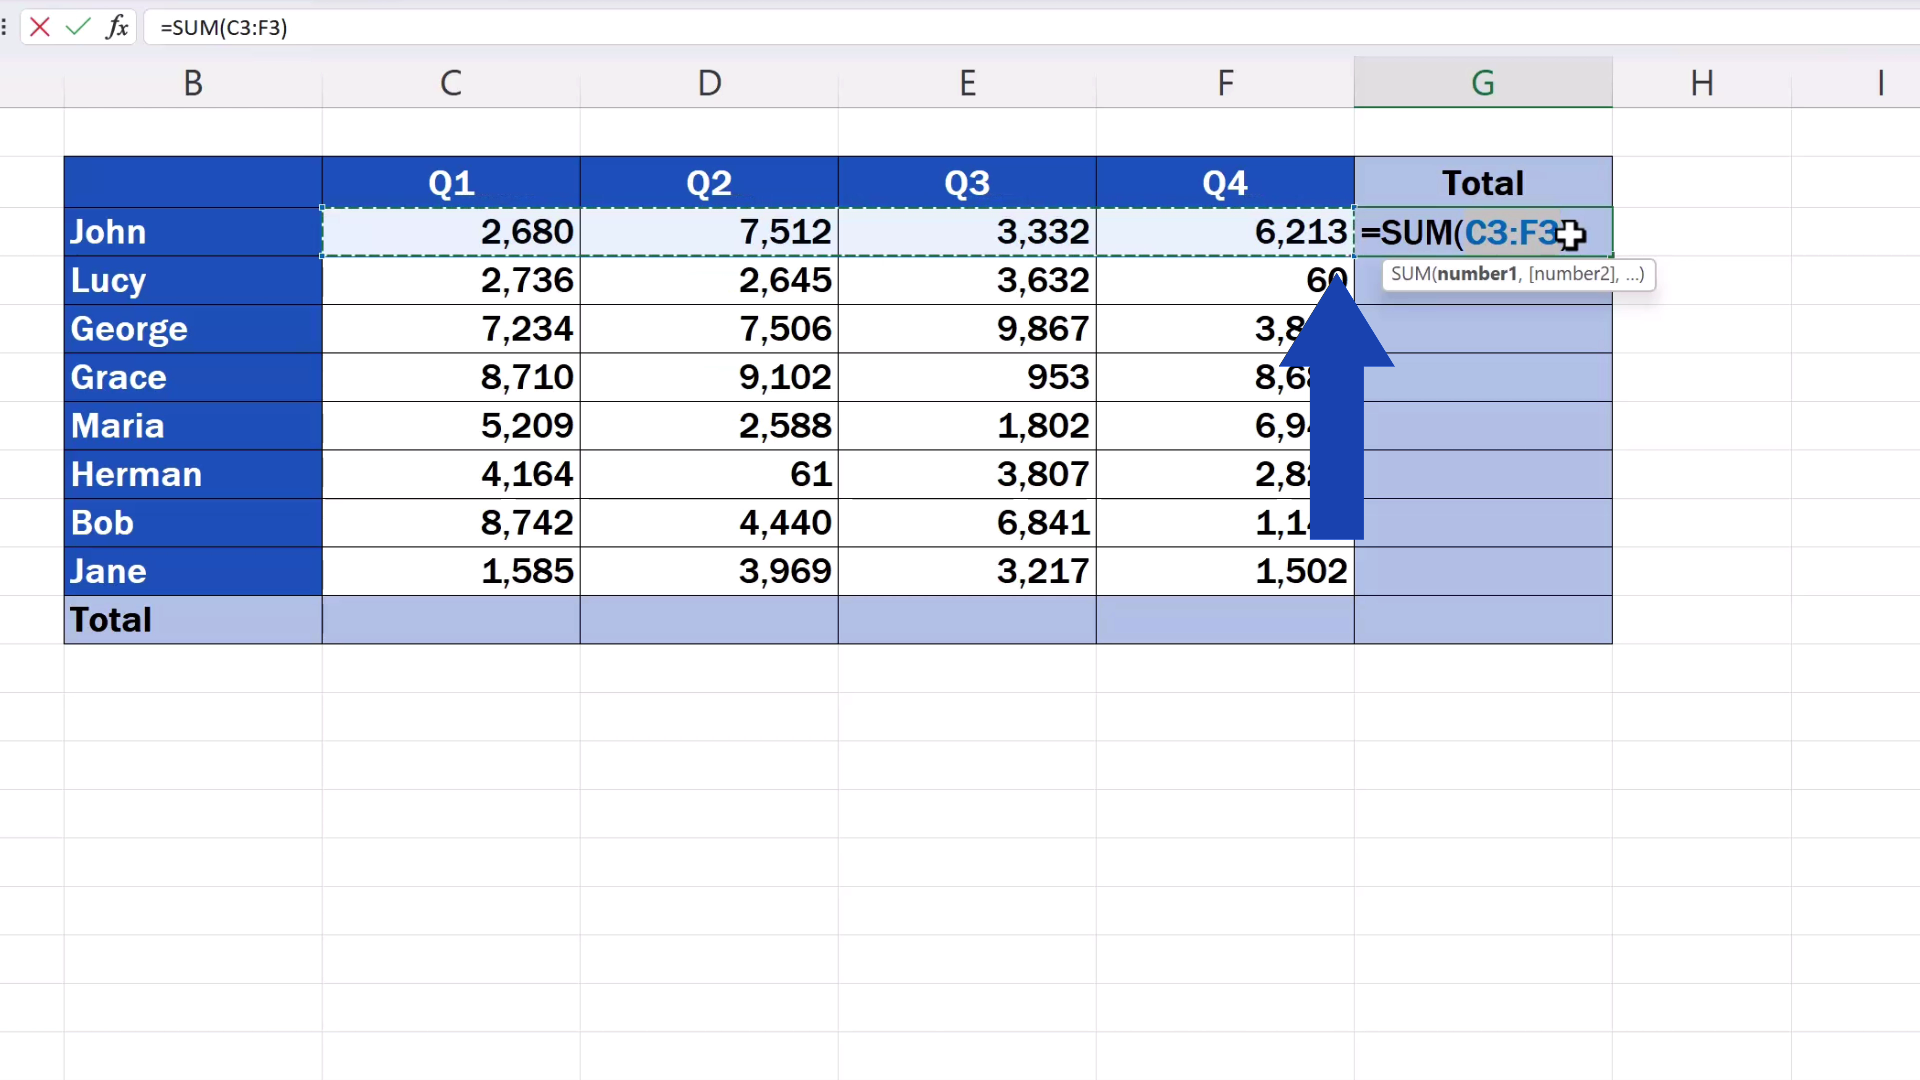
Task: Click the cancel entry X icon
Action: coord(39,27)
